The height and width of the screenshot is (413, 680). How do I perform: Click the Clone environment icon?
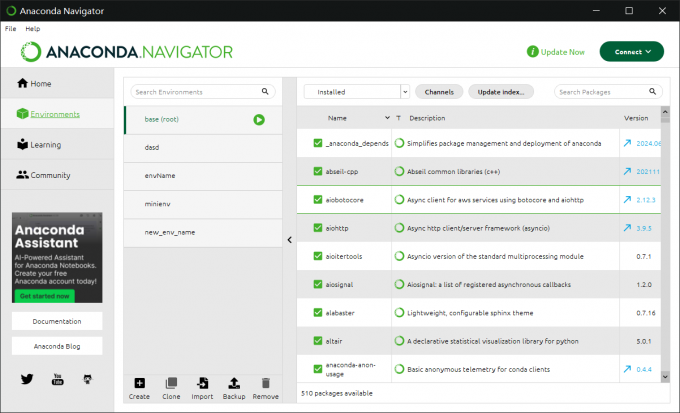pos(171,383)
